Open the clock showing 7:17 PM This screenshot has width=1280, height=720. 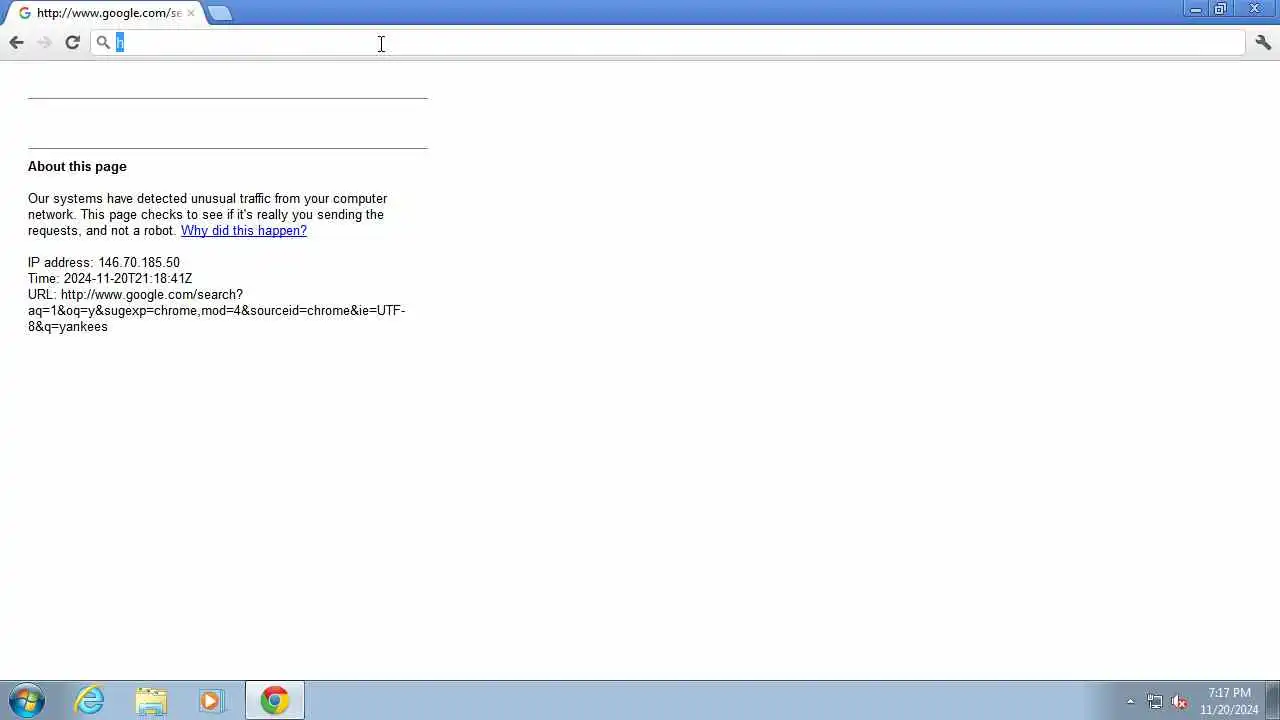[1229, 701]
